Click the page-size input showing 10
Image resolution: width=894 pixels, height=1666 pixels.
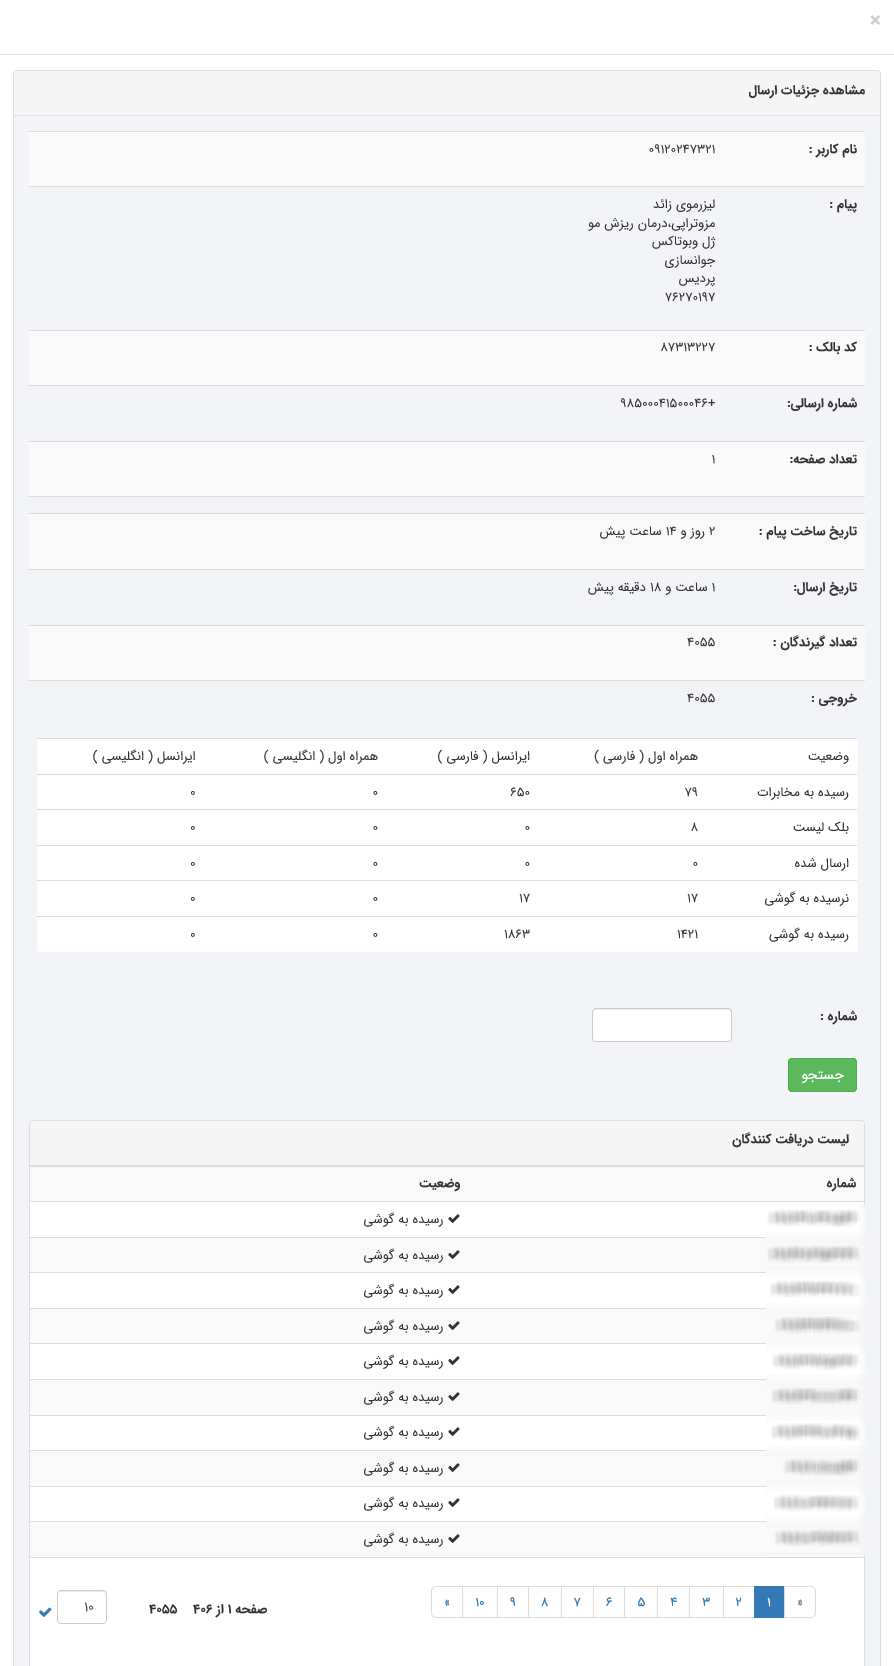pyautogui.click(x=82, y=1607)
